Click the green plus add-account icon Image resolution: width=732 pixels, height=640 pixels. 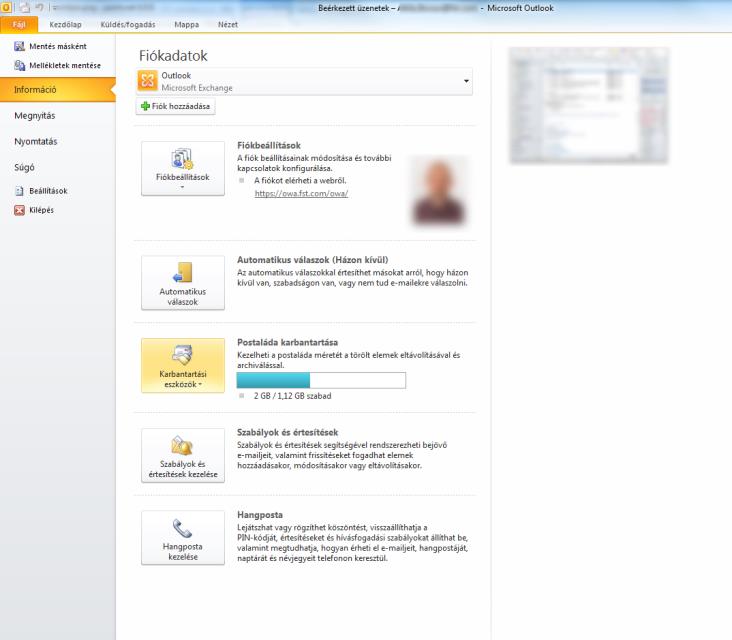(145, 106)
